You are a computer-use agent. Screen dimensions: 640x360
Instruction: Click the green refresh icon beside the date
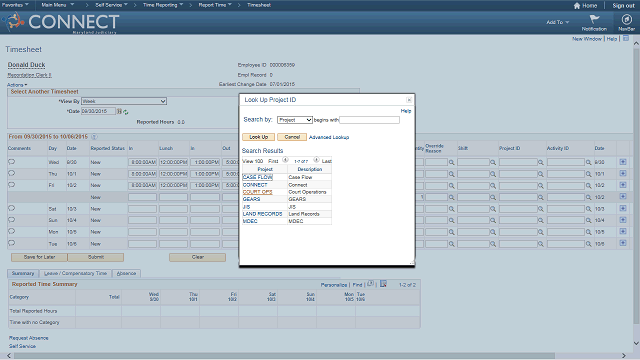pos(126,112)
